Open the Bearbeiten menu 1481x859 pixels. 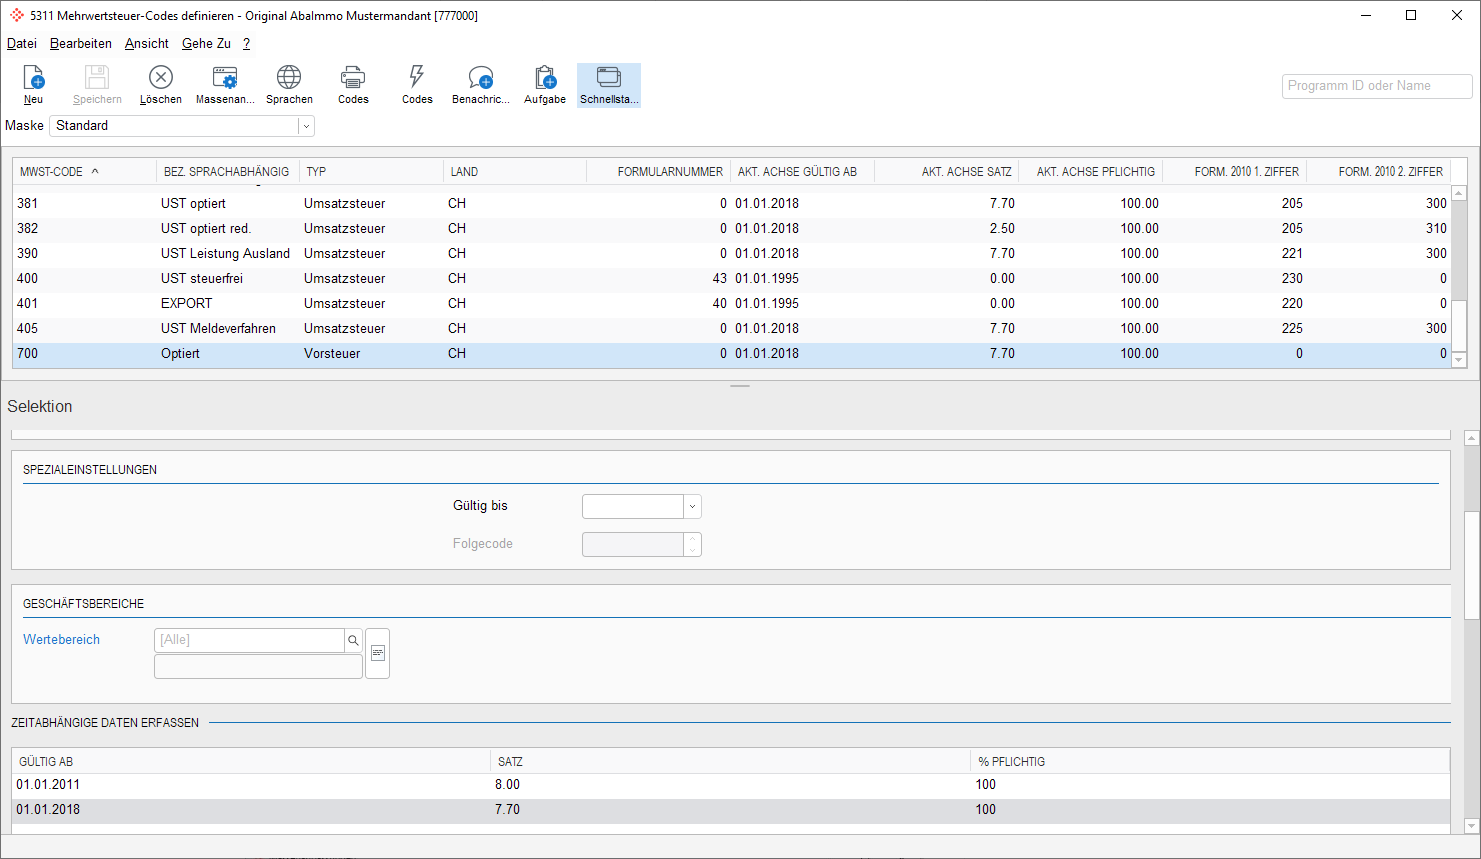(x=81, y=43)
